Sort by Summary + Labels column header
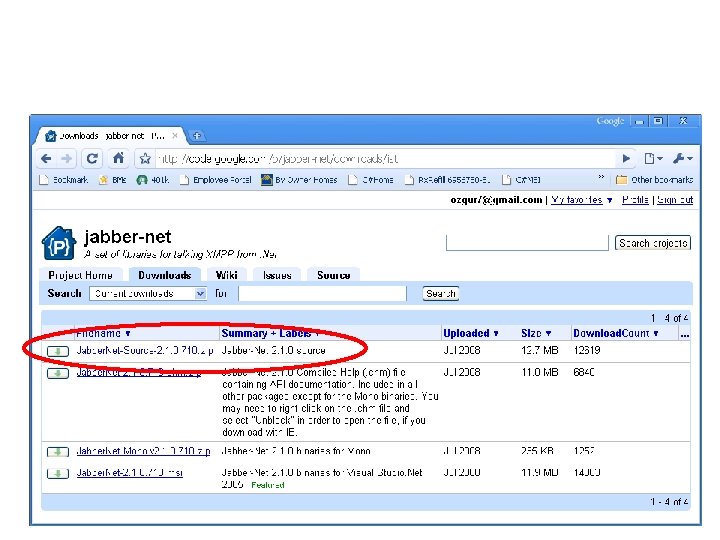This screenshot has height=540, width=720. click(270, 333)
